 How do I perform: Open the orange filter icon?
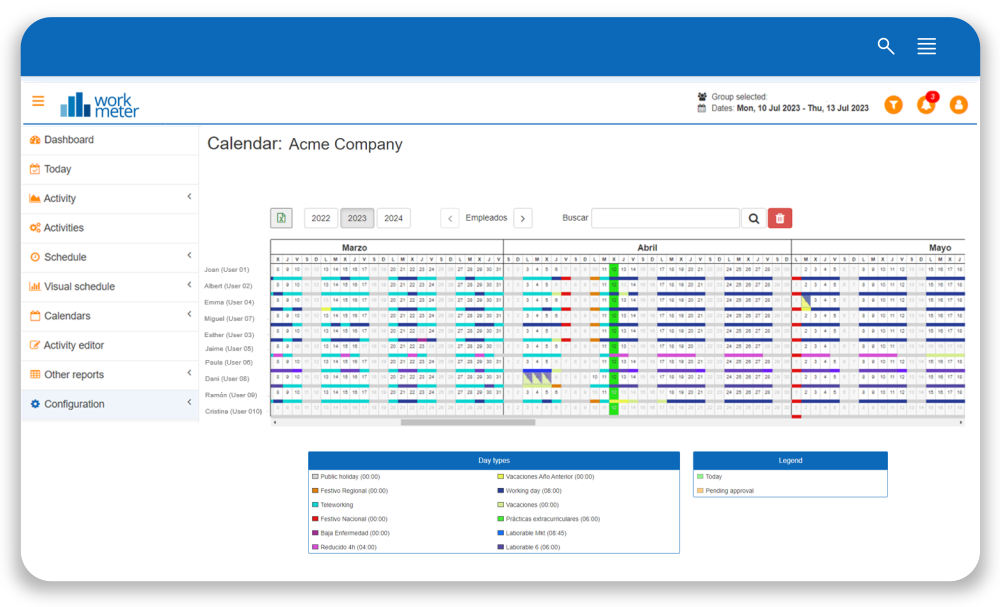point(893,104)
